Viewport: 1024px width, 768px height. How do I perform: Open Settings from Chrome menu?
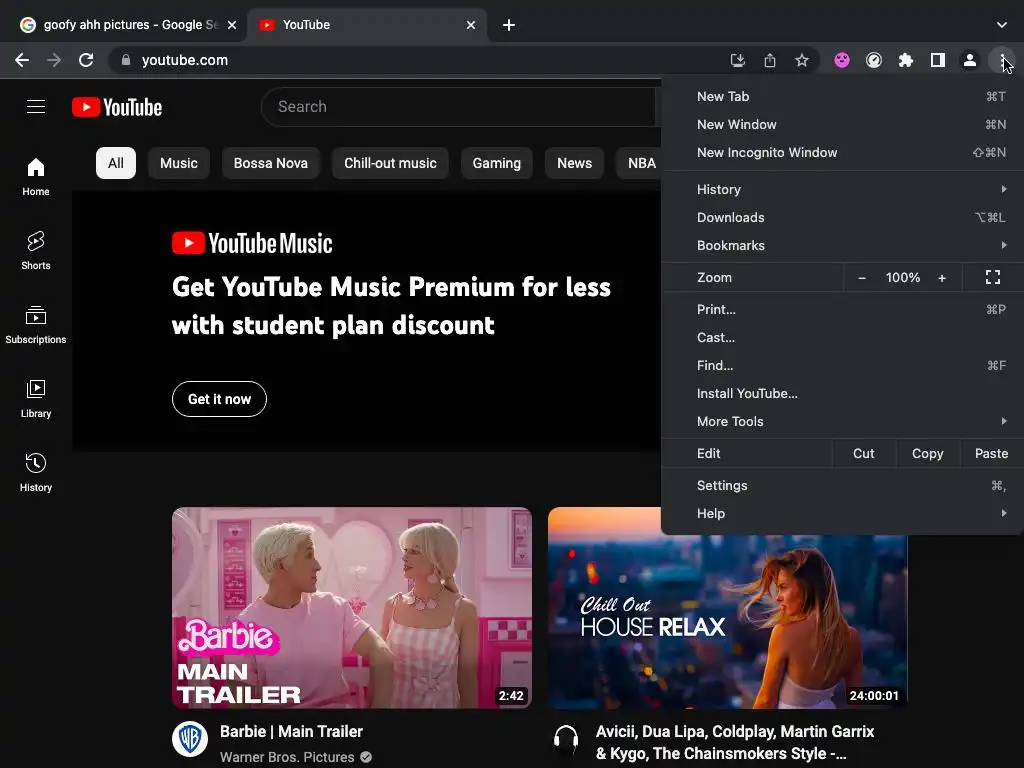[x=842, y=485]
